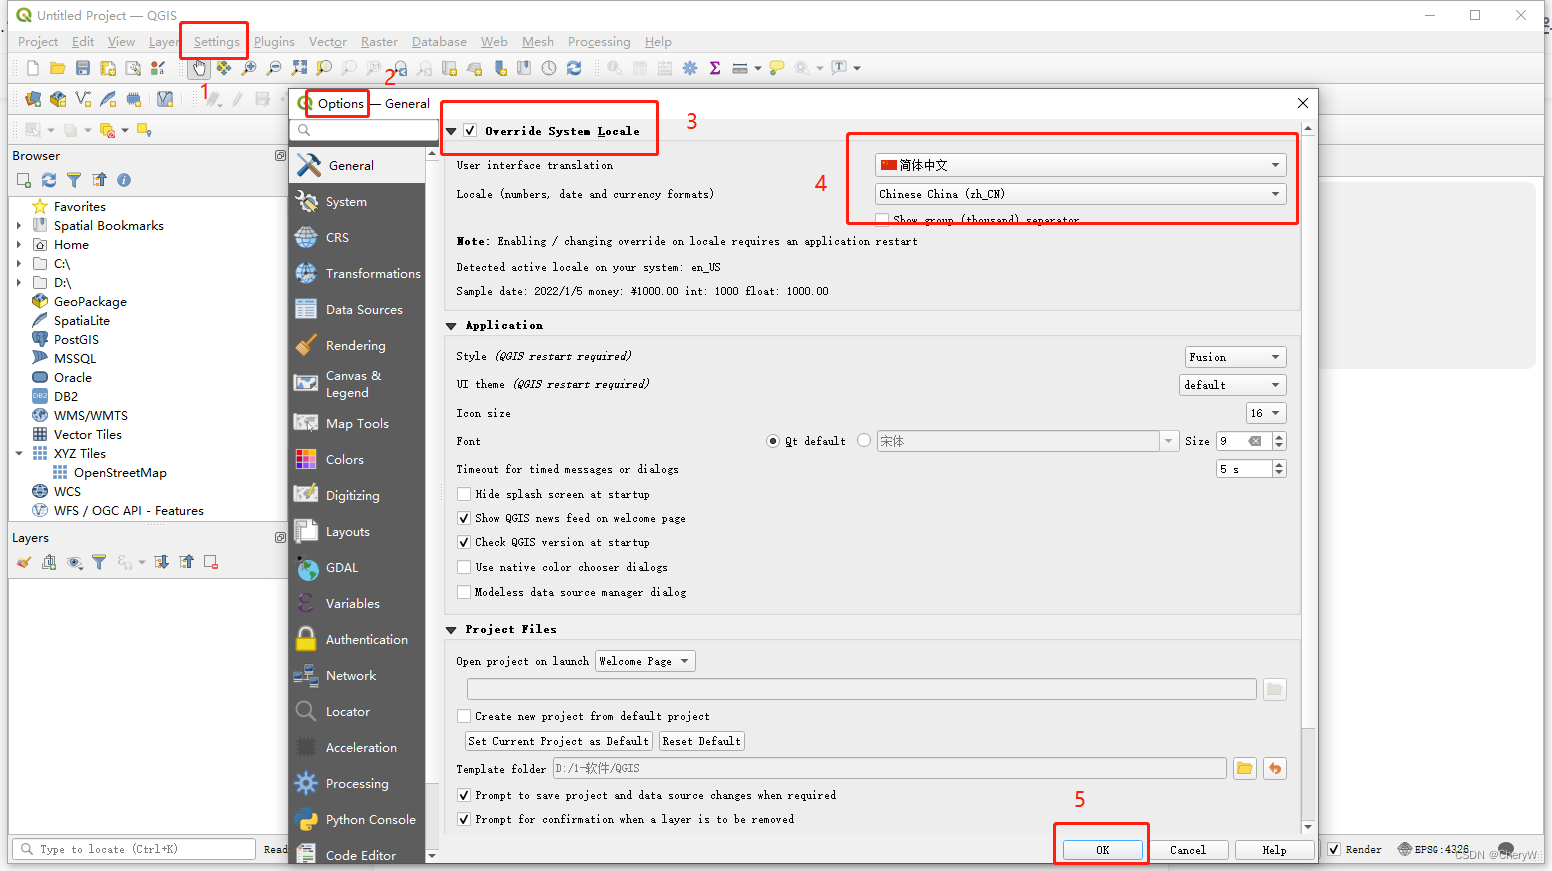Collapse all in the Browser panel
Viewport: 1552px width, 871px height.
[x=99, y=180]
